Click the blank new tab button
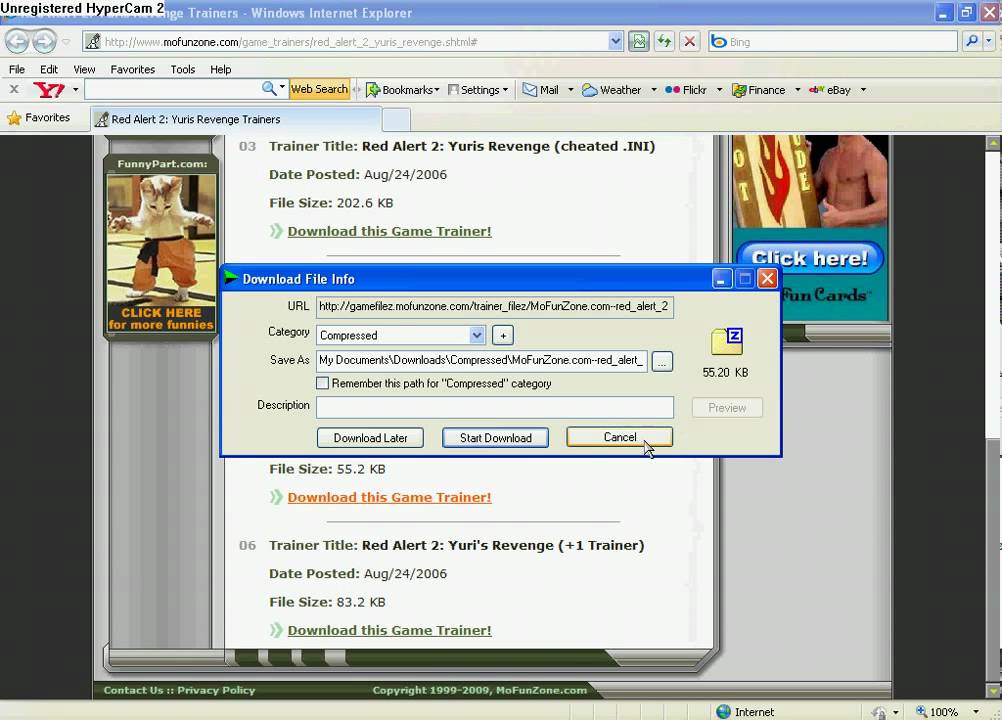Viewport: 1002px width, 720px height. pyautogui.click(x=396, y=119)
